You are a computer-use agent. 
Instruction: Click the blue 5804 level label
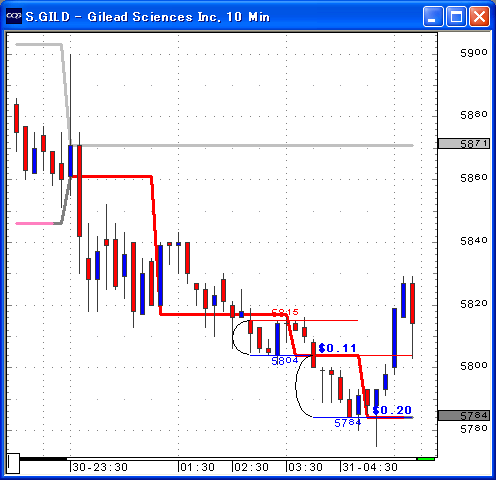pos(285,361)
